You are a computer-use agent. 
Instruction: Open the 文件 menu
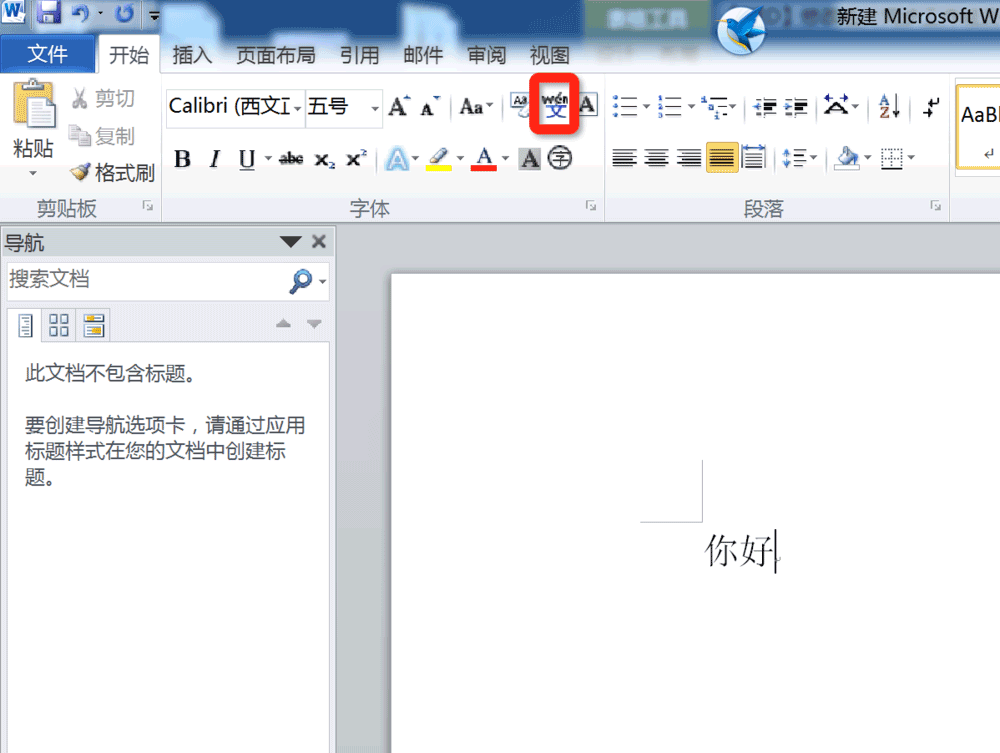[x=48, y=54]
